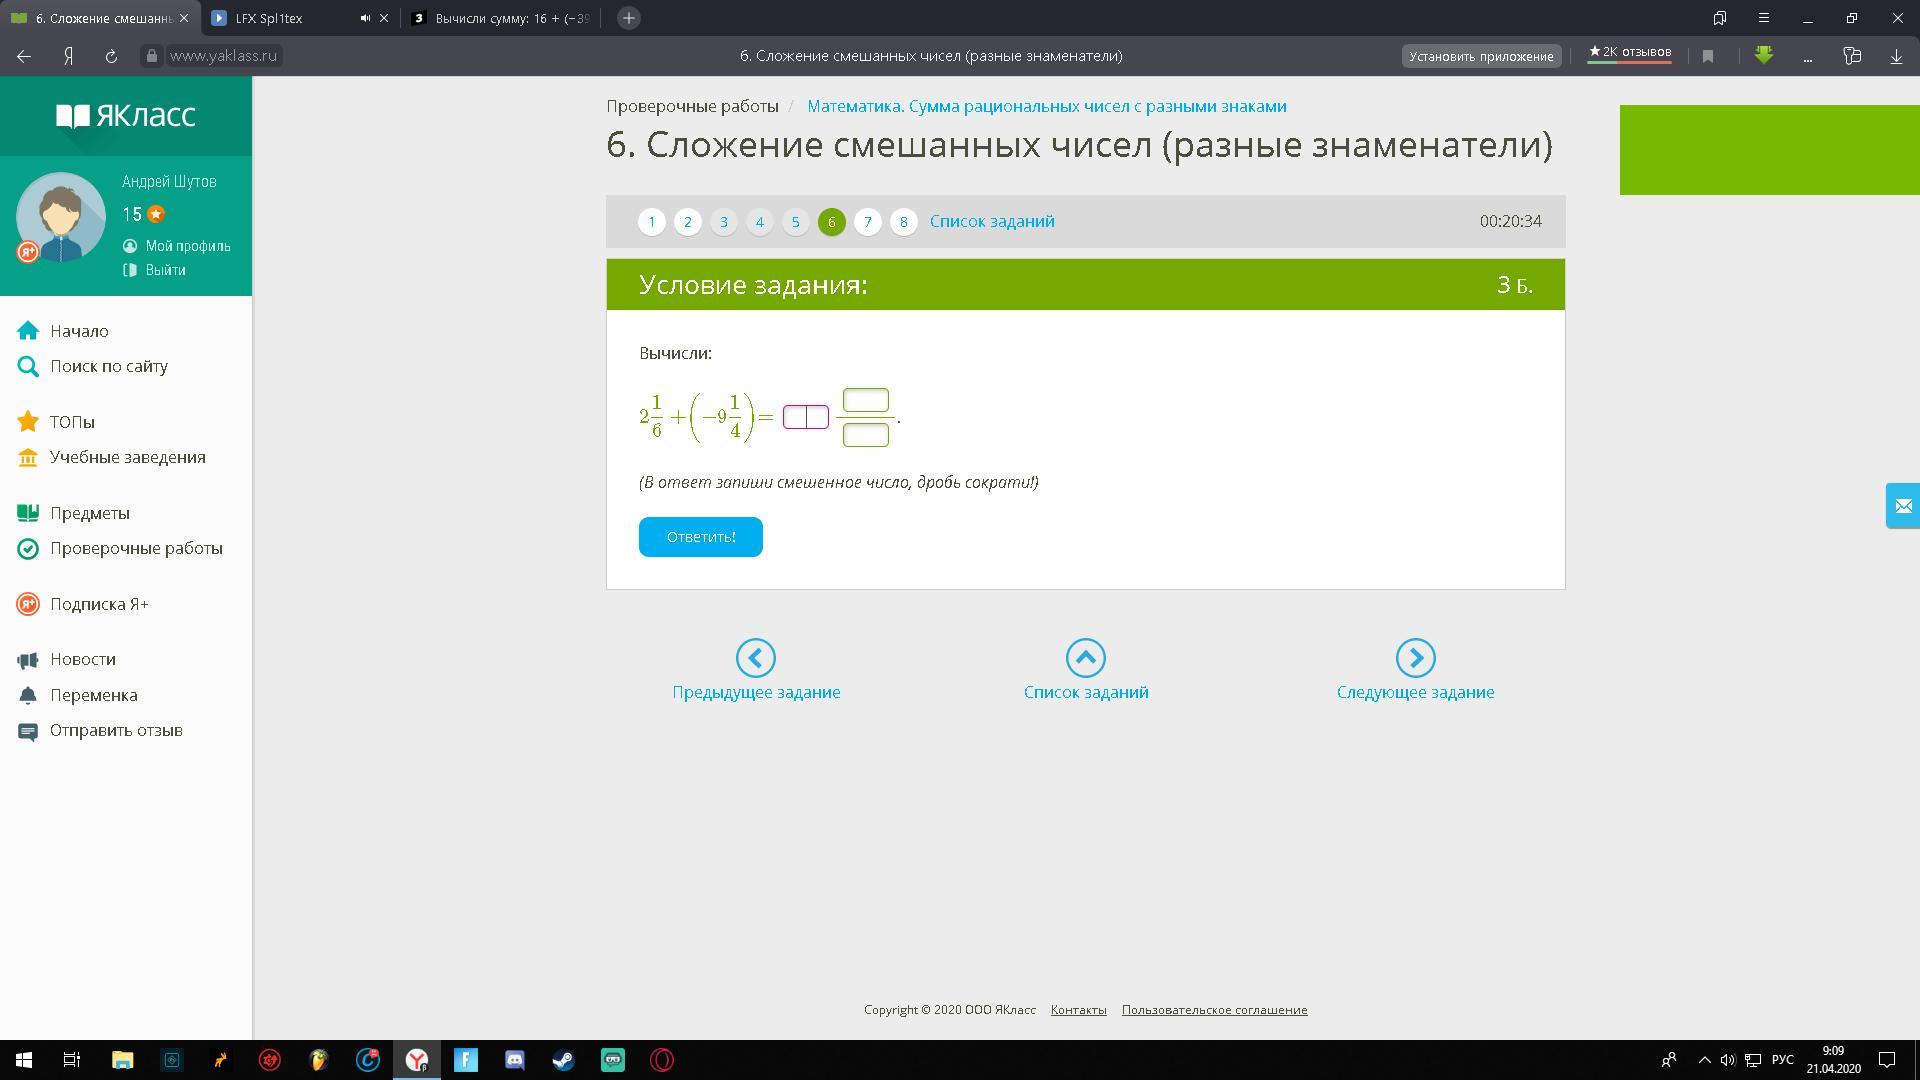Expand the system tray hidden icons chevron

tap(1703, 1060)
